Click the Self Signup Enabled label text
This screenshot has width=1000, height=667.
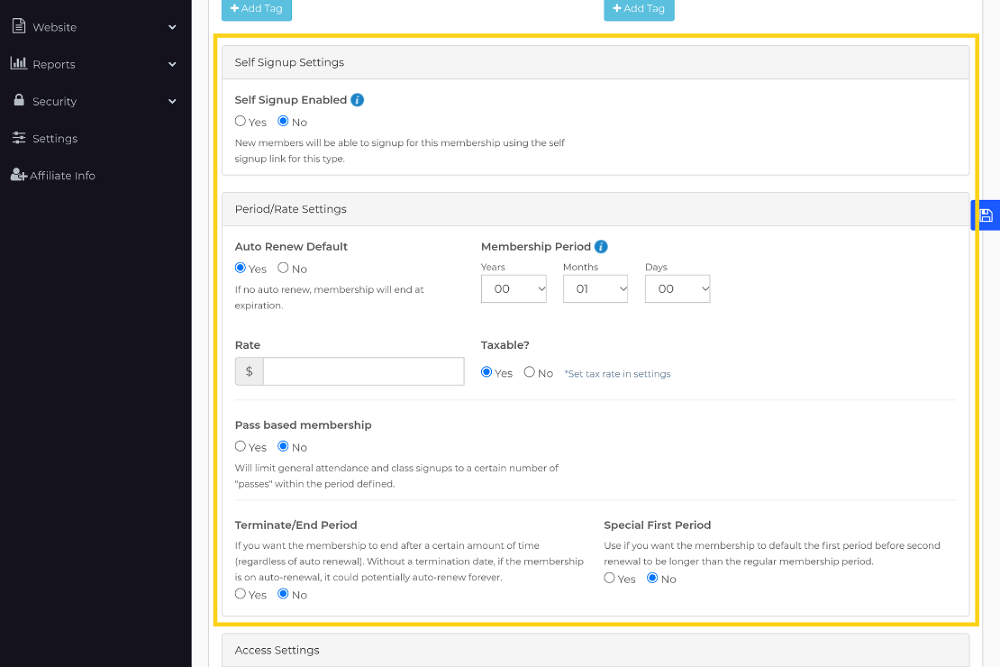pyautogui.click(x=291, y=100)
